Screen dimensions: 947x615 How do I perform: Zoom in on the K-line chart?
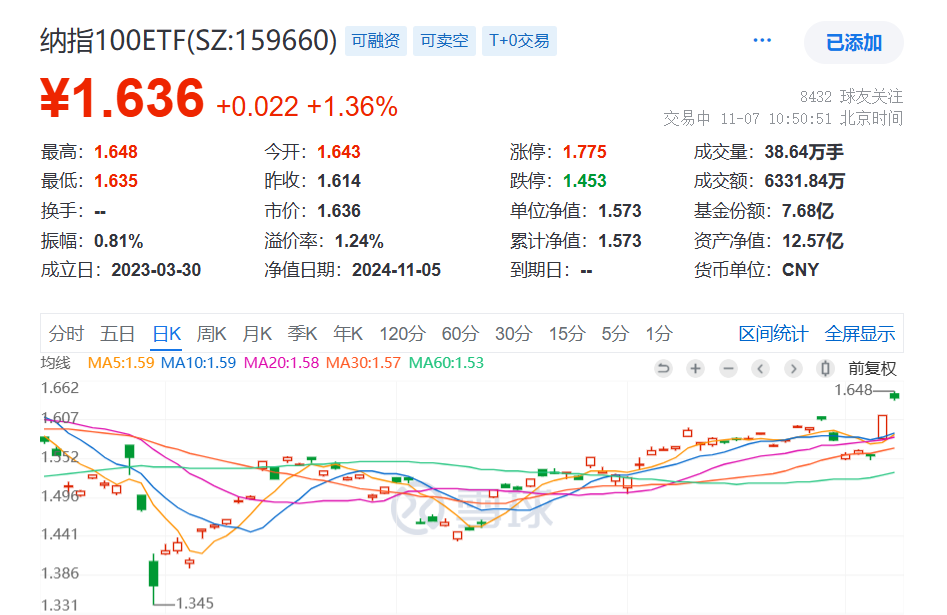(x=695, y=368)
